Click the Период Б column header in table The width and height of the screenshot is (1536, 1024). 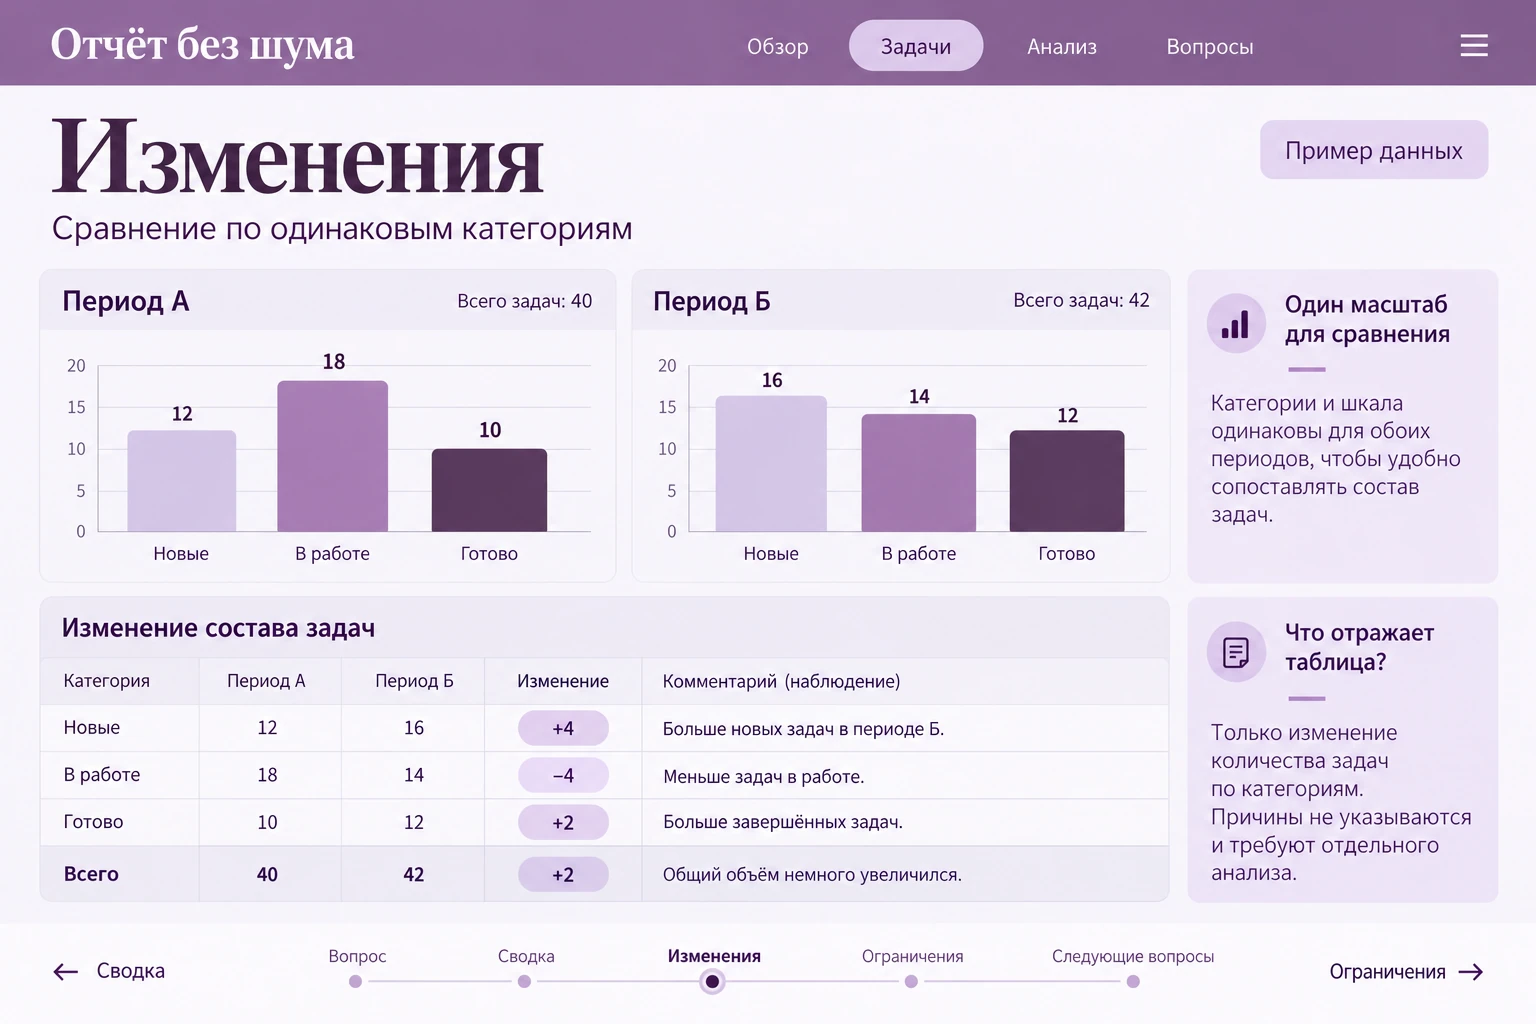414,681
